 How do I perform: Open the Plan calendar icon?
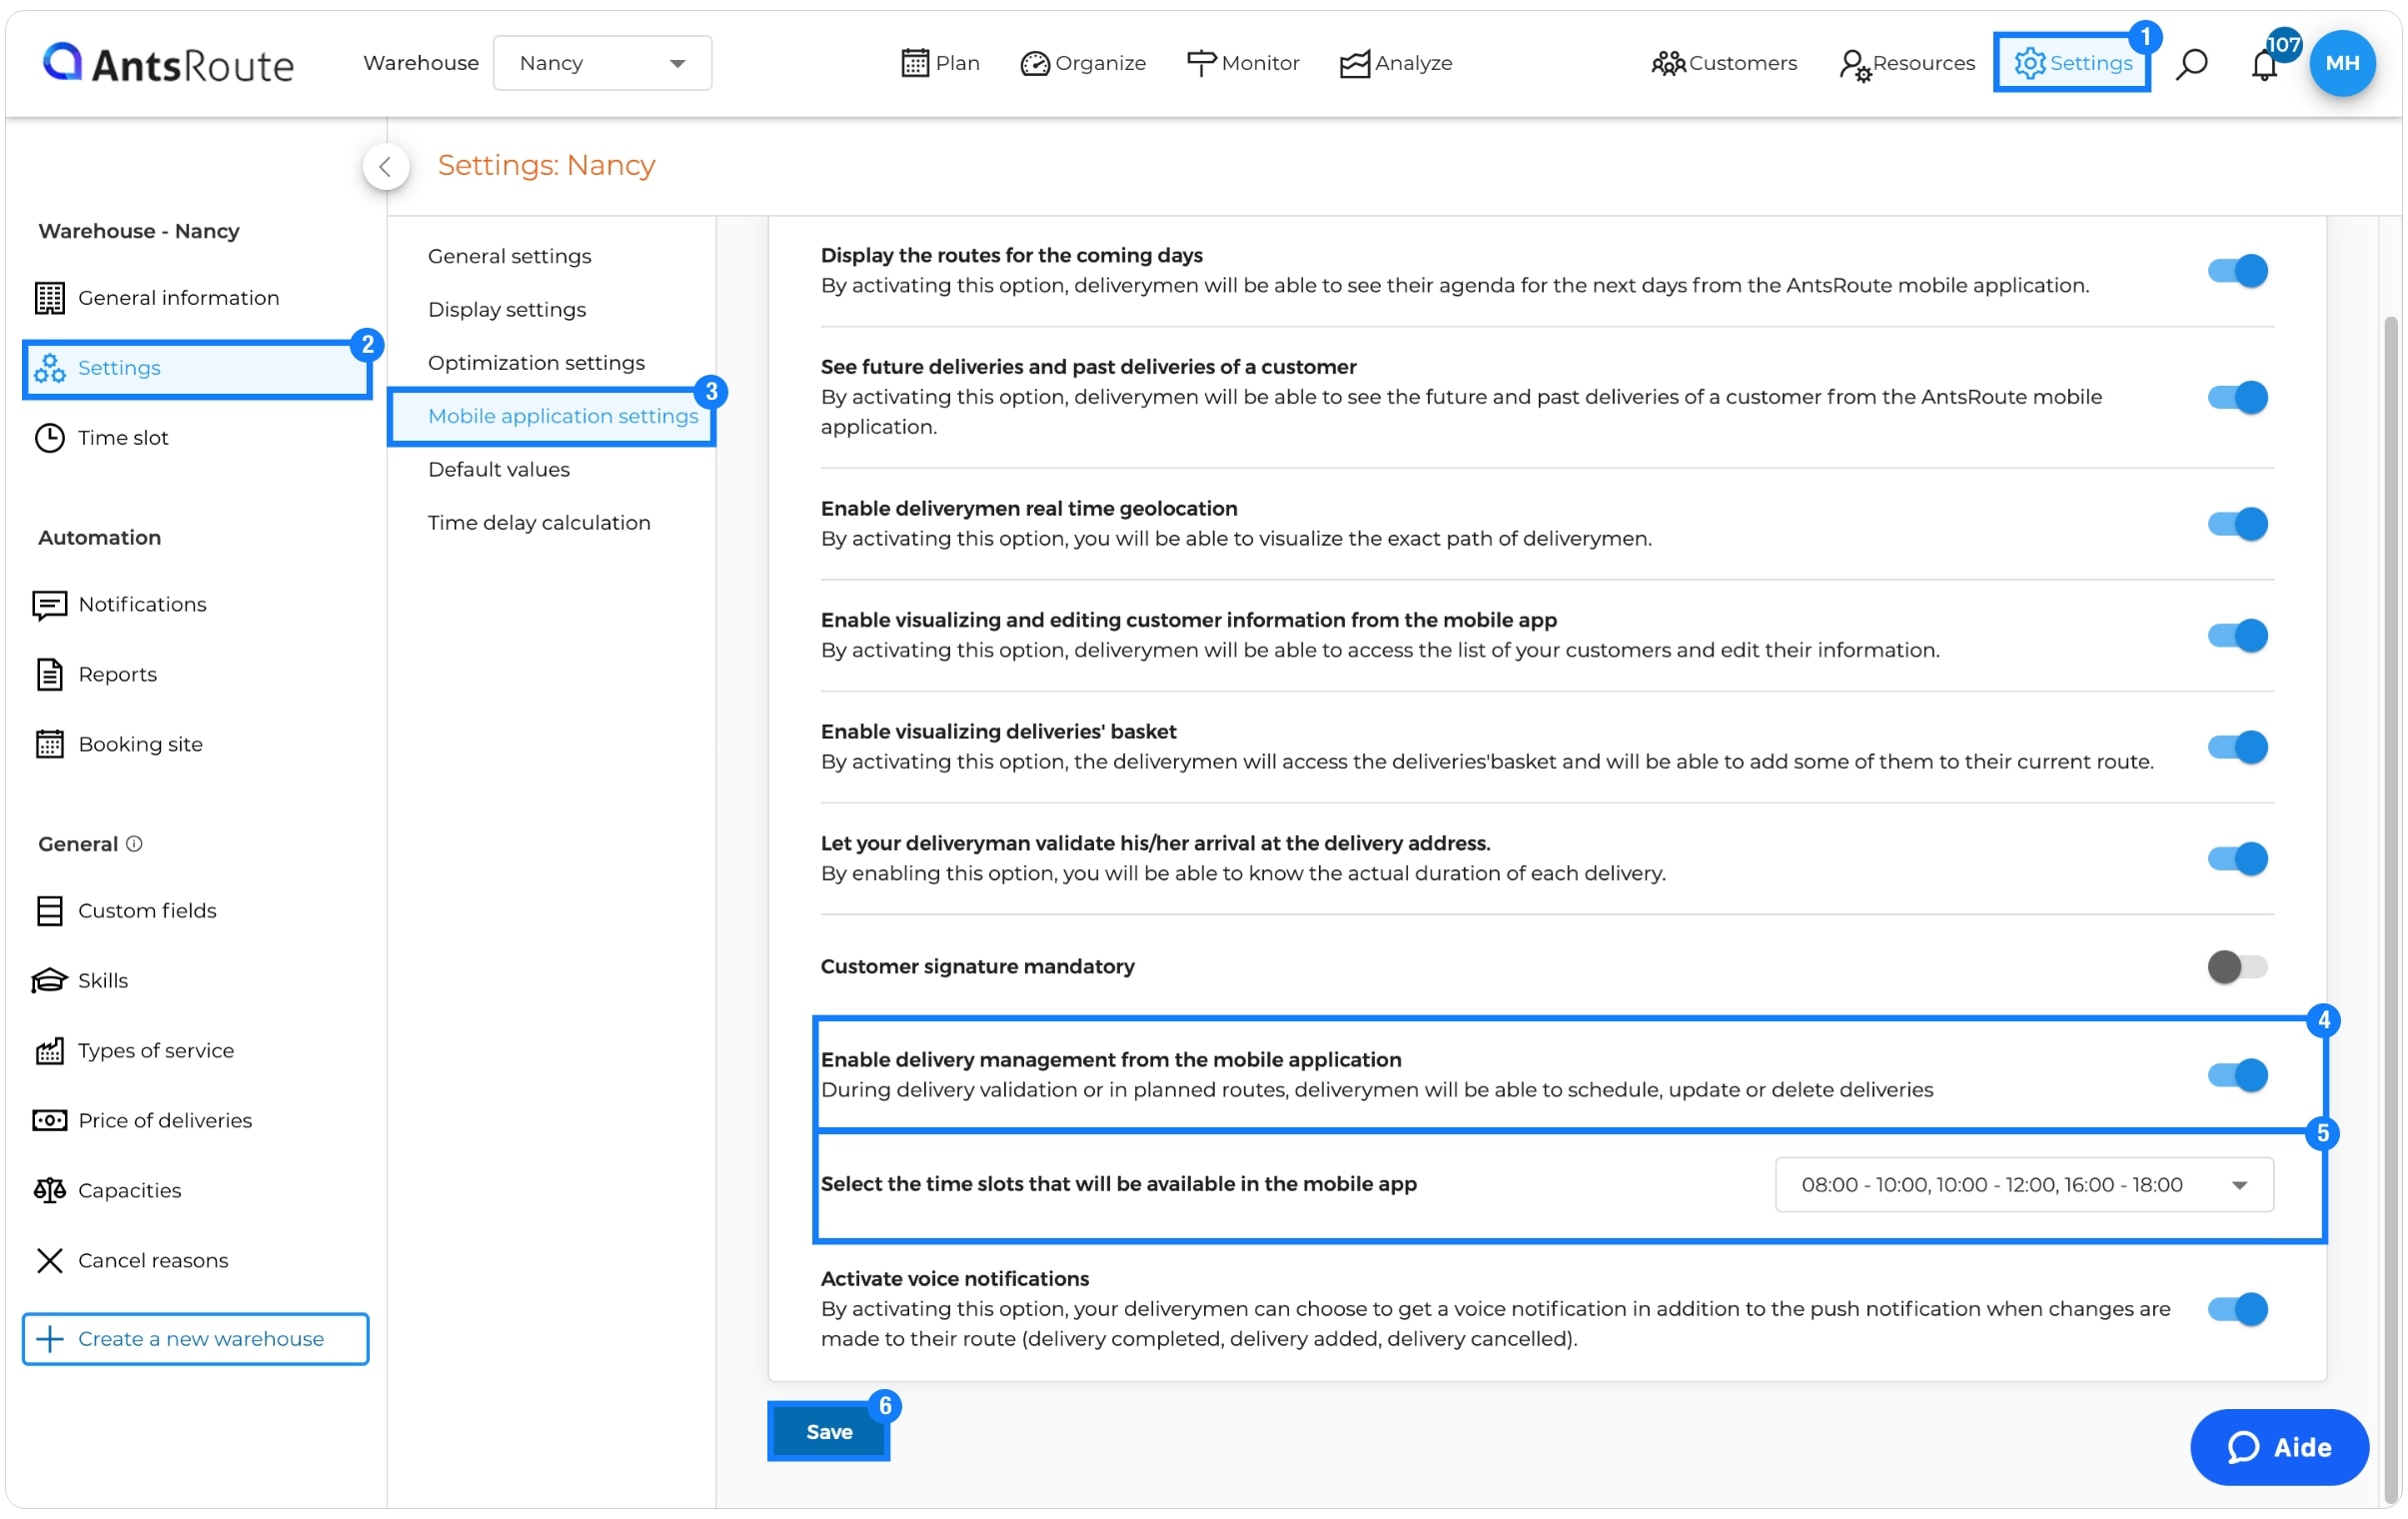coord(914,63)
